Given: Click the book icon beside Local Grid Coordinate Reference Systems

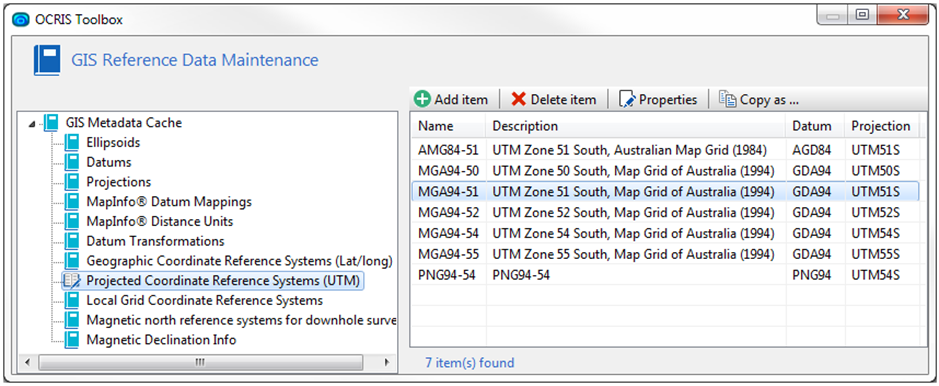Looking at the screenshot, I should (72, 300).
